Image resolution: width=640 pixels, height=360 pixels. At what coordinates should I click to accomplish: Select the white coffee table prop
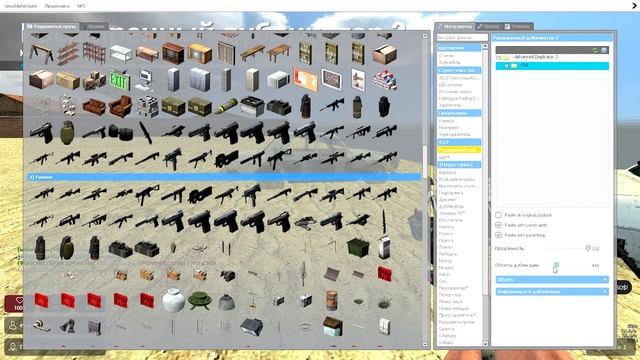pyautogui.click(x=121, y=53)
